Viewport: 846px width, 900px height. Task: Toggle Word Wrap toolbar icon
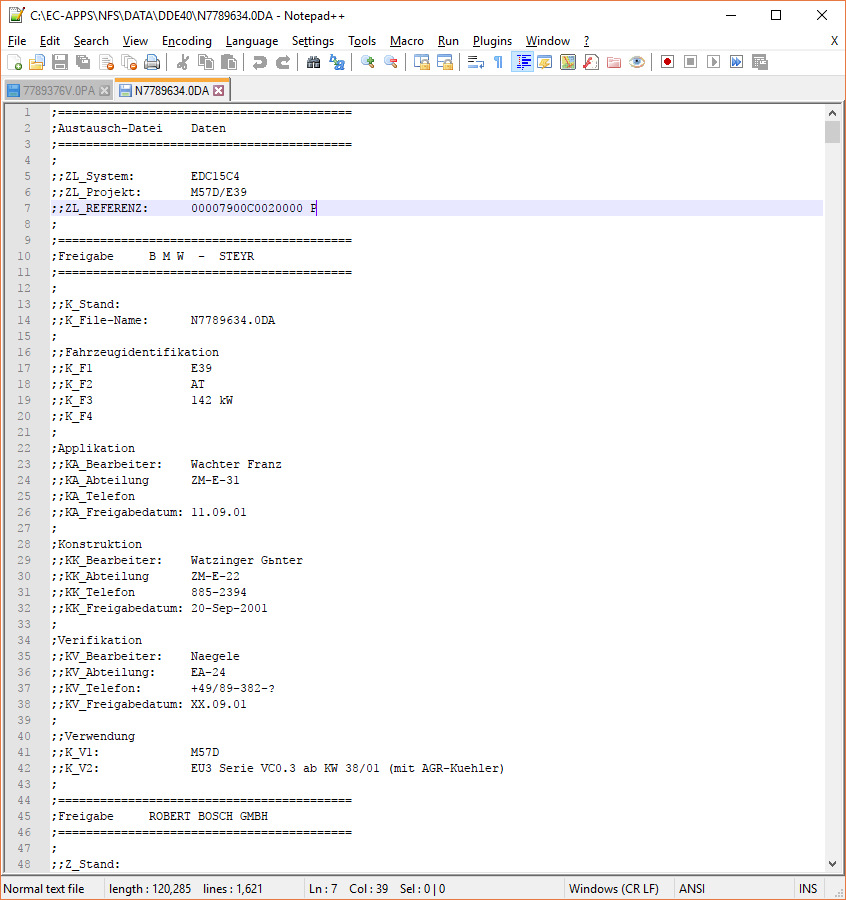pos(475,62)
